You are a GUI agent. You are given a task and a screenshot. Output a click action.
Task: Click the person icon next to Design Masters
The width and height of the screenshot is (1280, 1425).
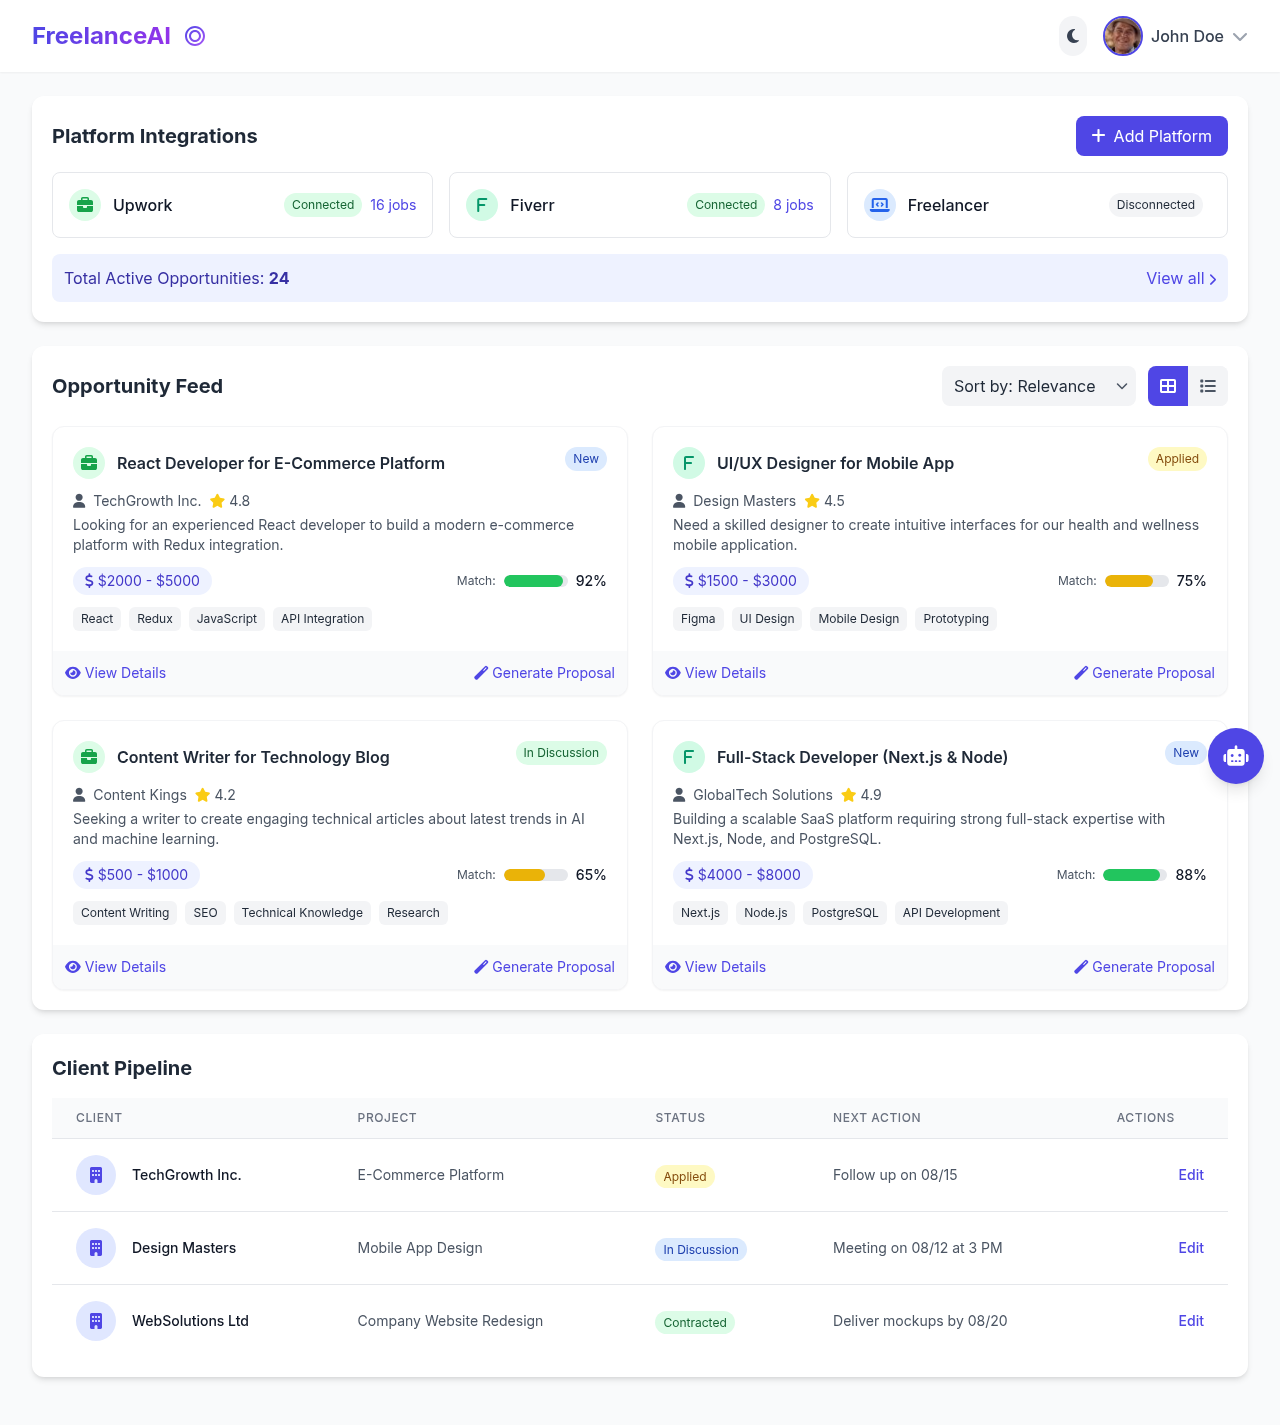[x=679, y=501]
